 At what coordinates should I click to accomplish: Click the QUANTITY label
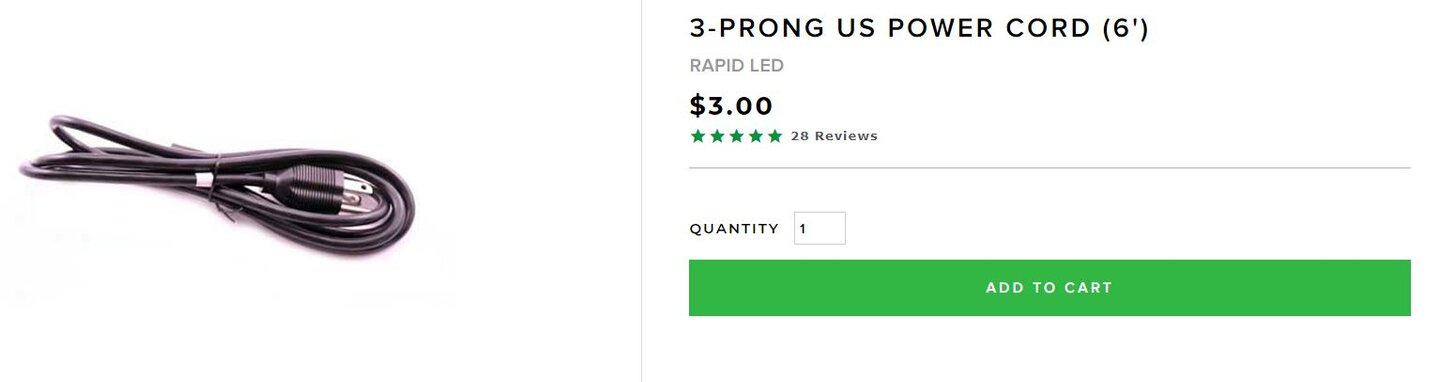tap(734, 229)
